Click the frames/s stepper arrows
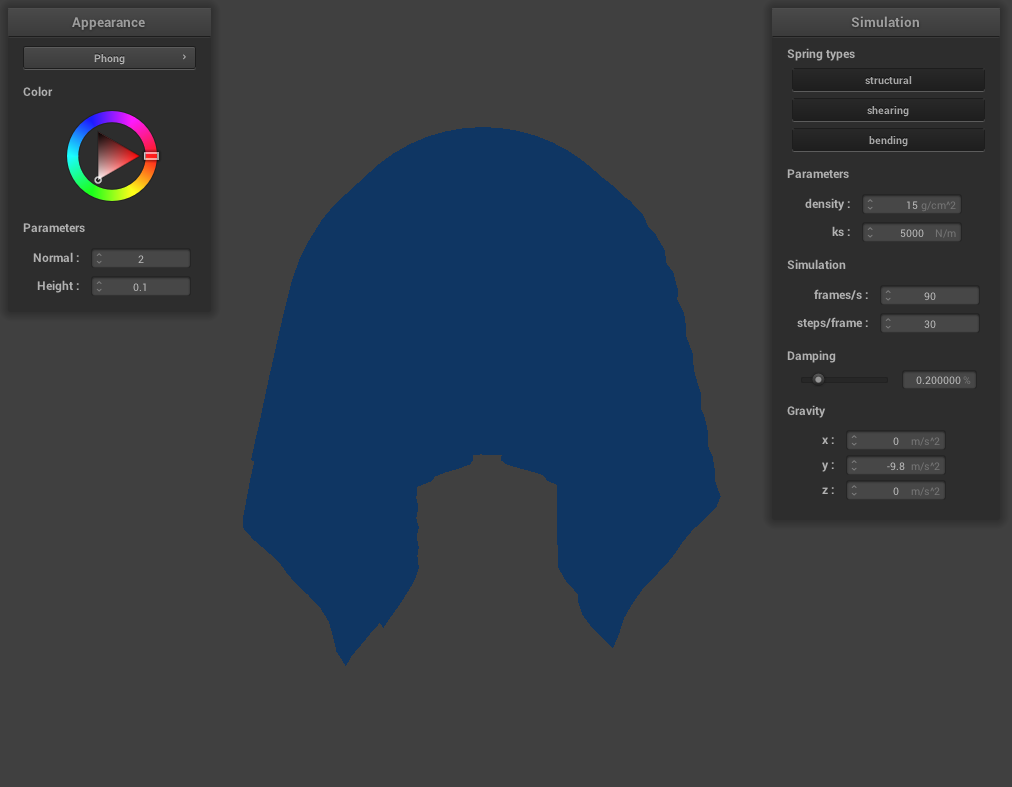 [x=888, y=296]
